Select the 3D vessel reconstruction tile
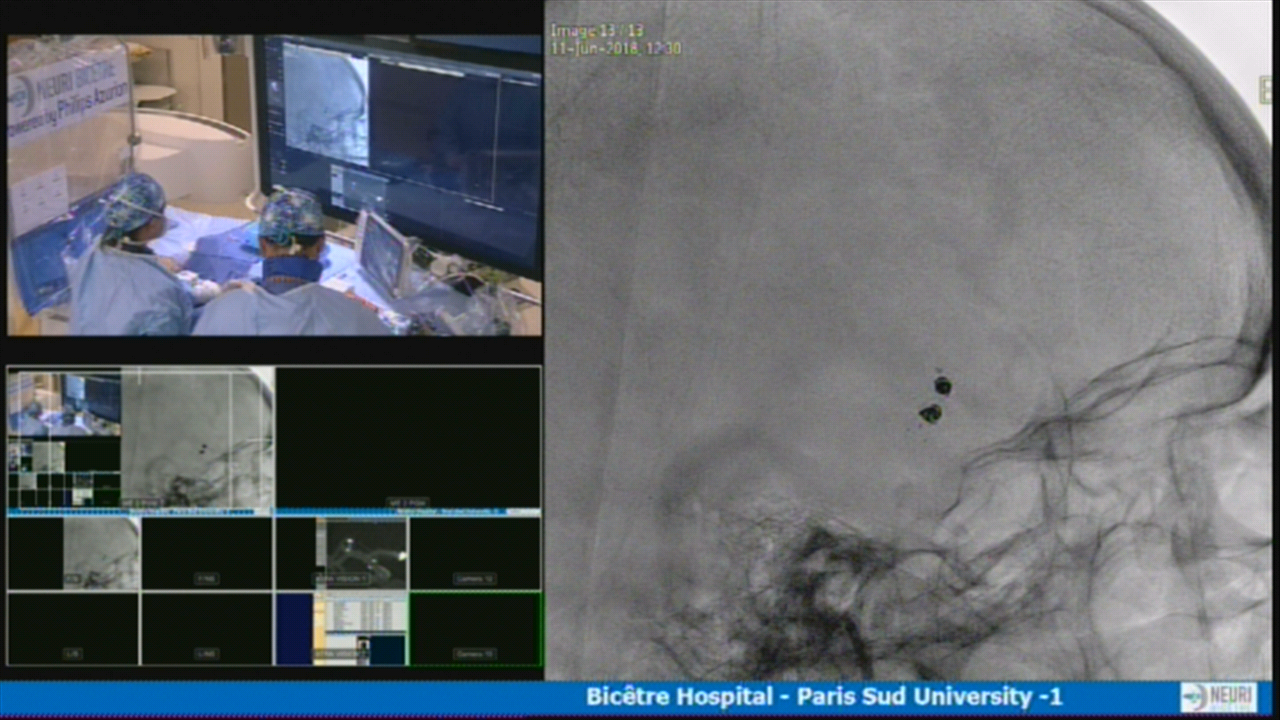The width and height of the screenshot is (1280, 720). (361, 552)
